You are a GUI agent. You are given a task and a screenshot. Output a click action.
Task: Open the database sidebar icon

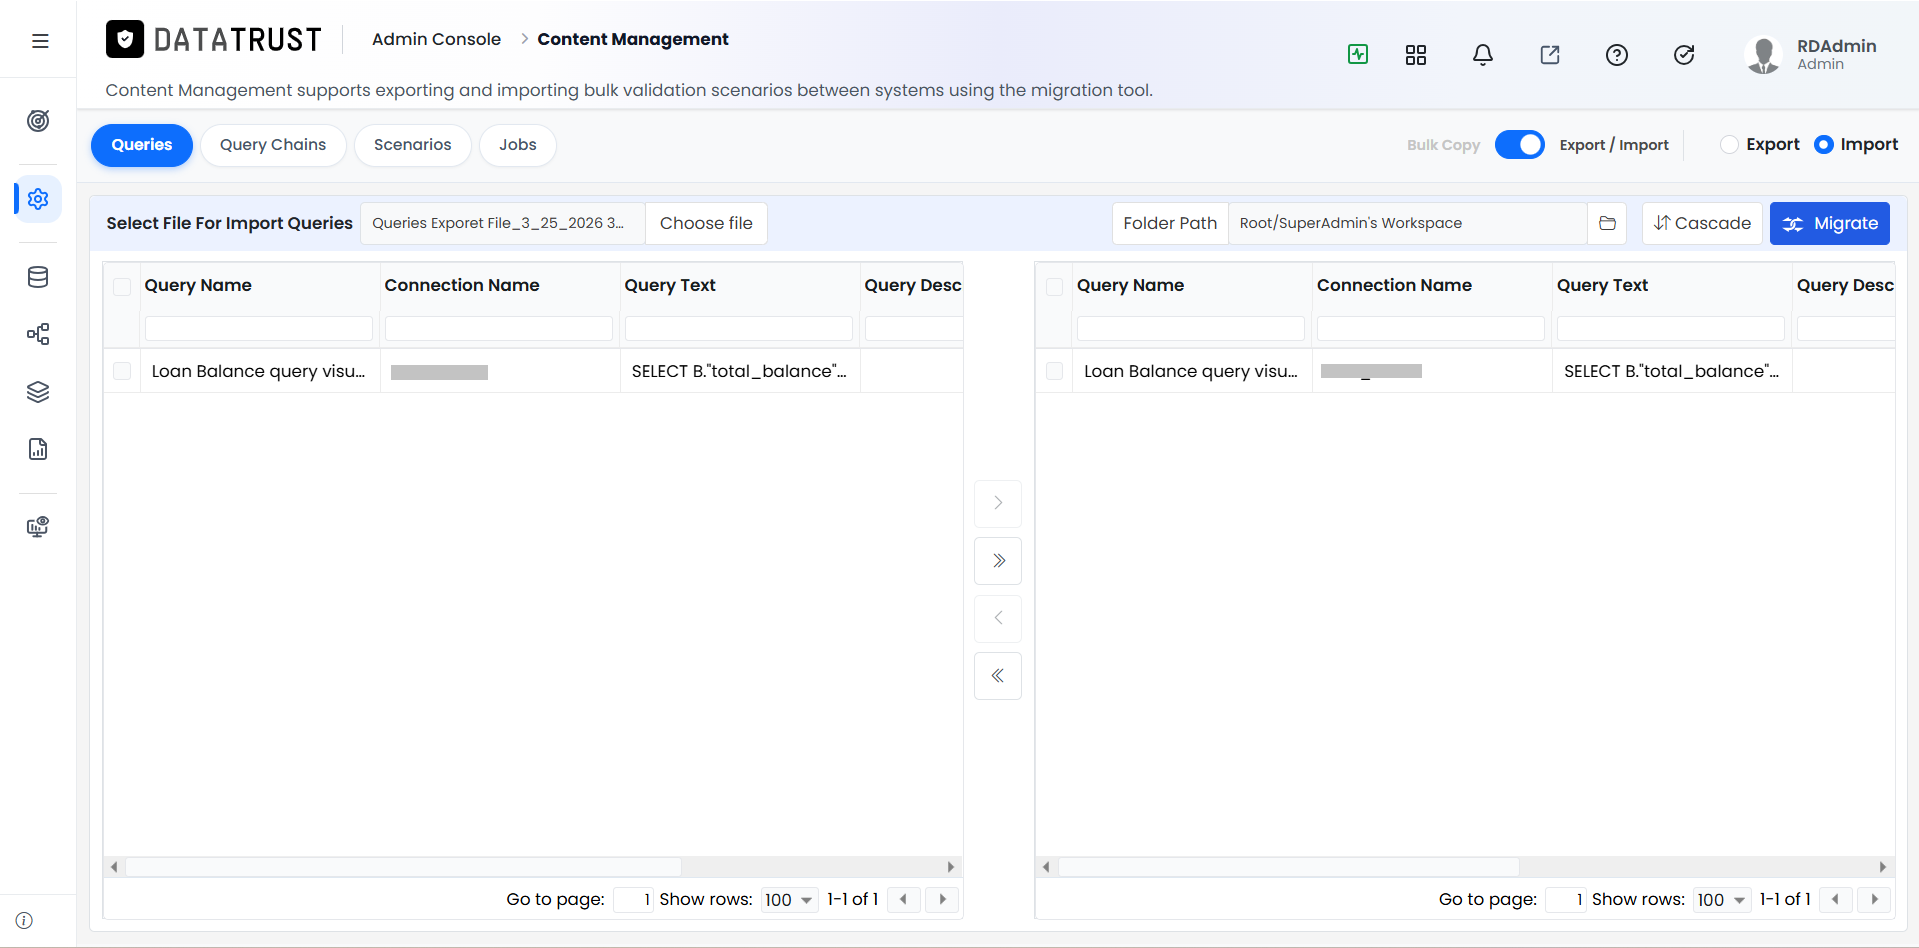(x=38, y=277)
